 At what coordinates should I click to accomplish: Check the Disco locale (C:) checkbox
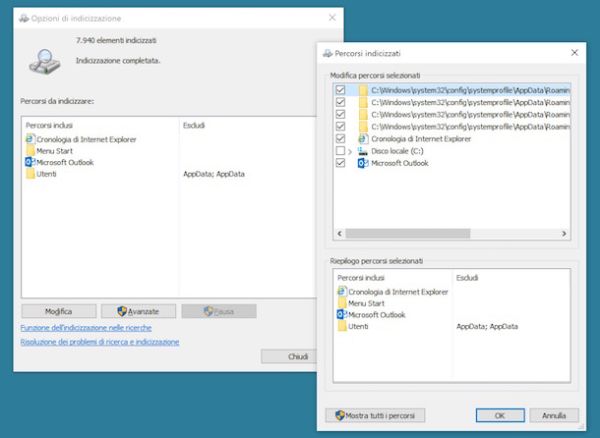click(341, 150)
